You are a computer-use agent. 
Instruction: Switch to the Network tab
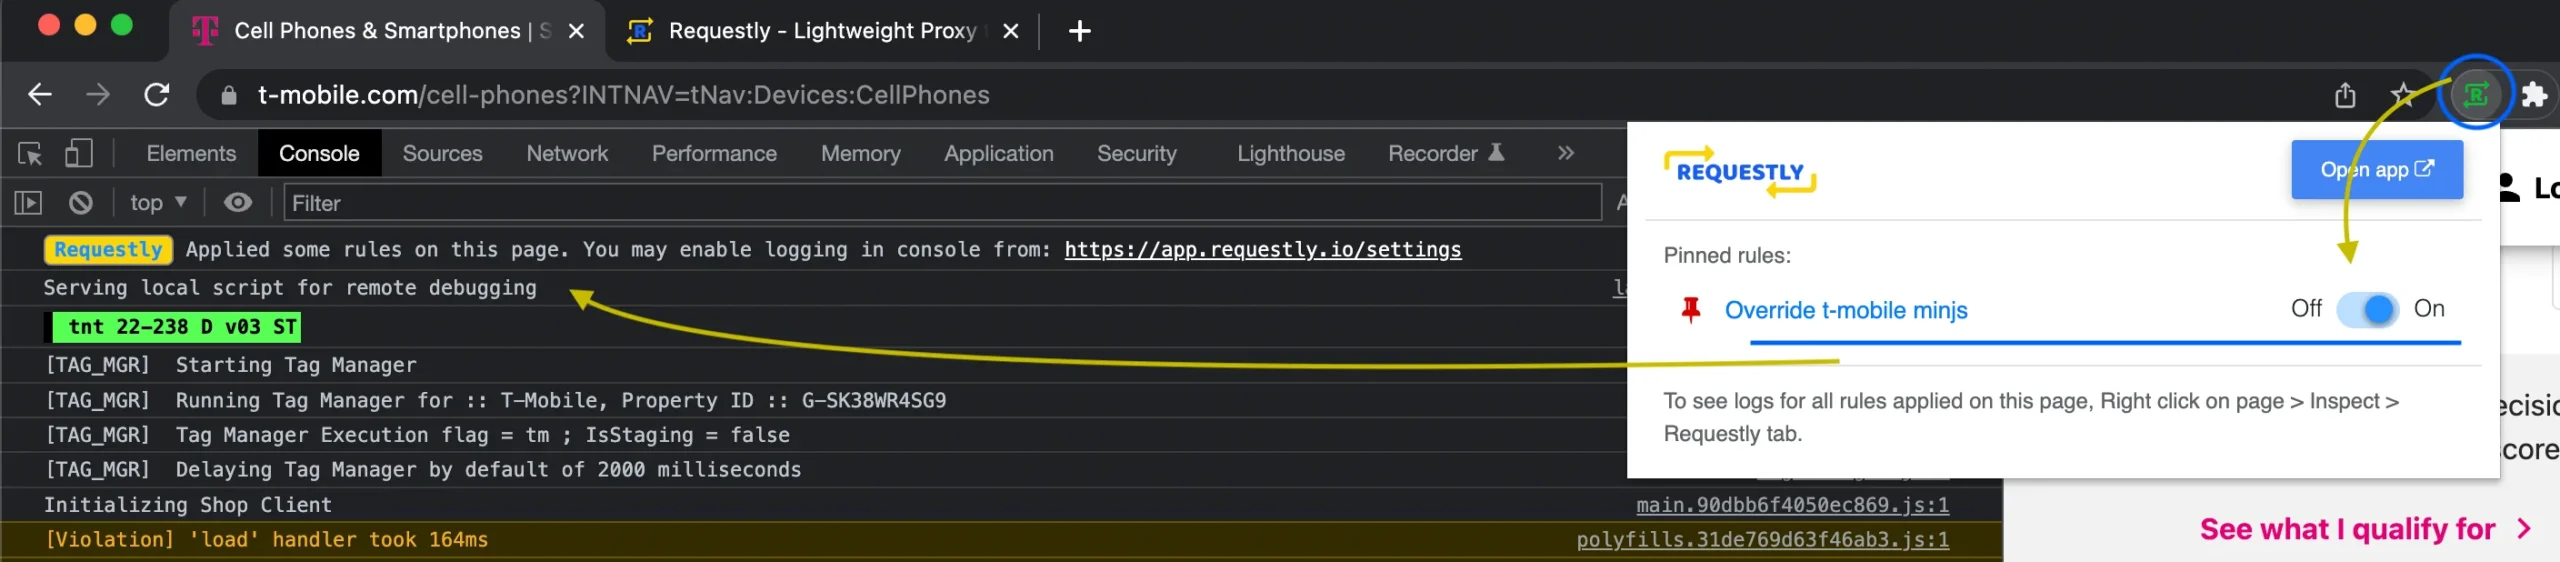click(567, 153)
